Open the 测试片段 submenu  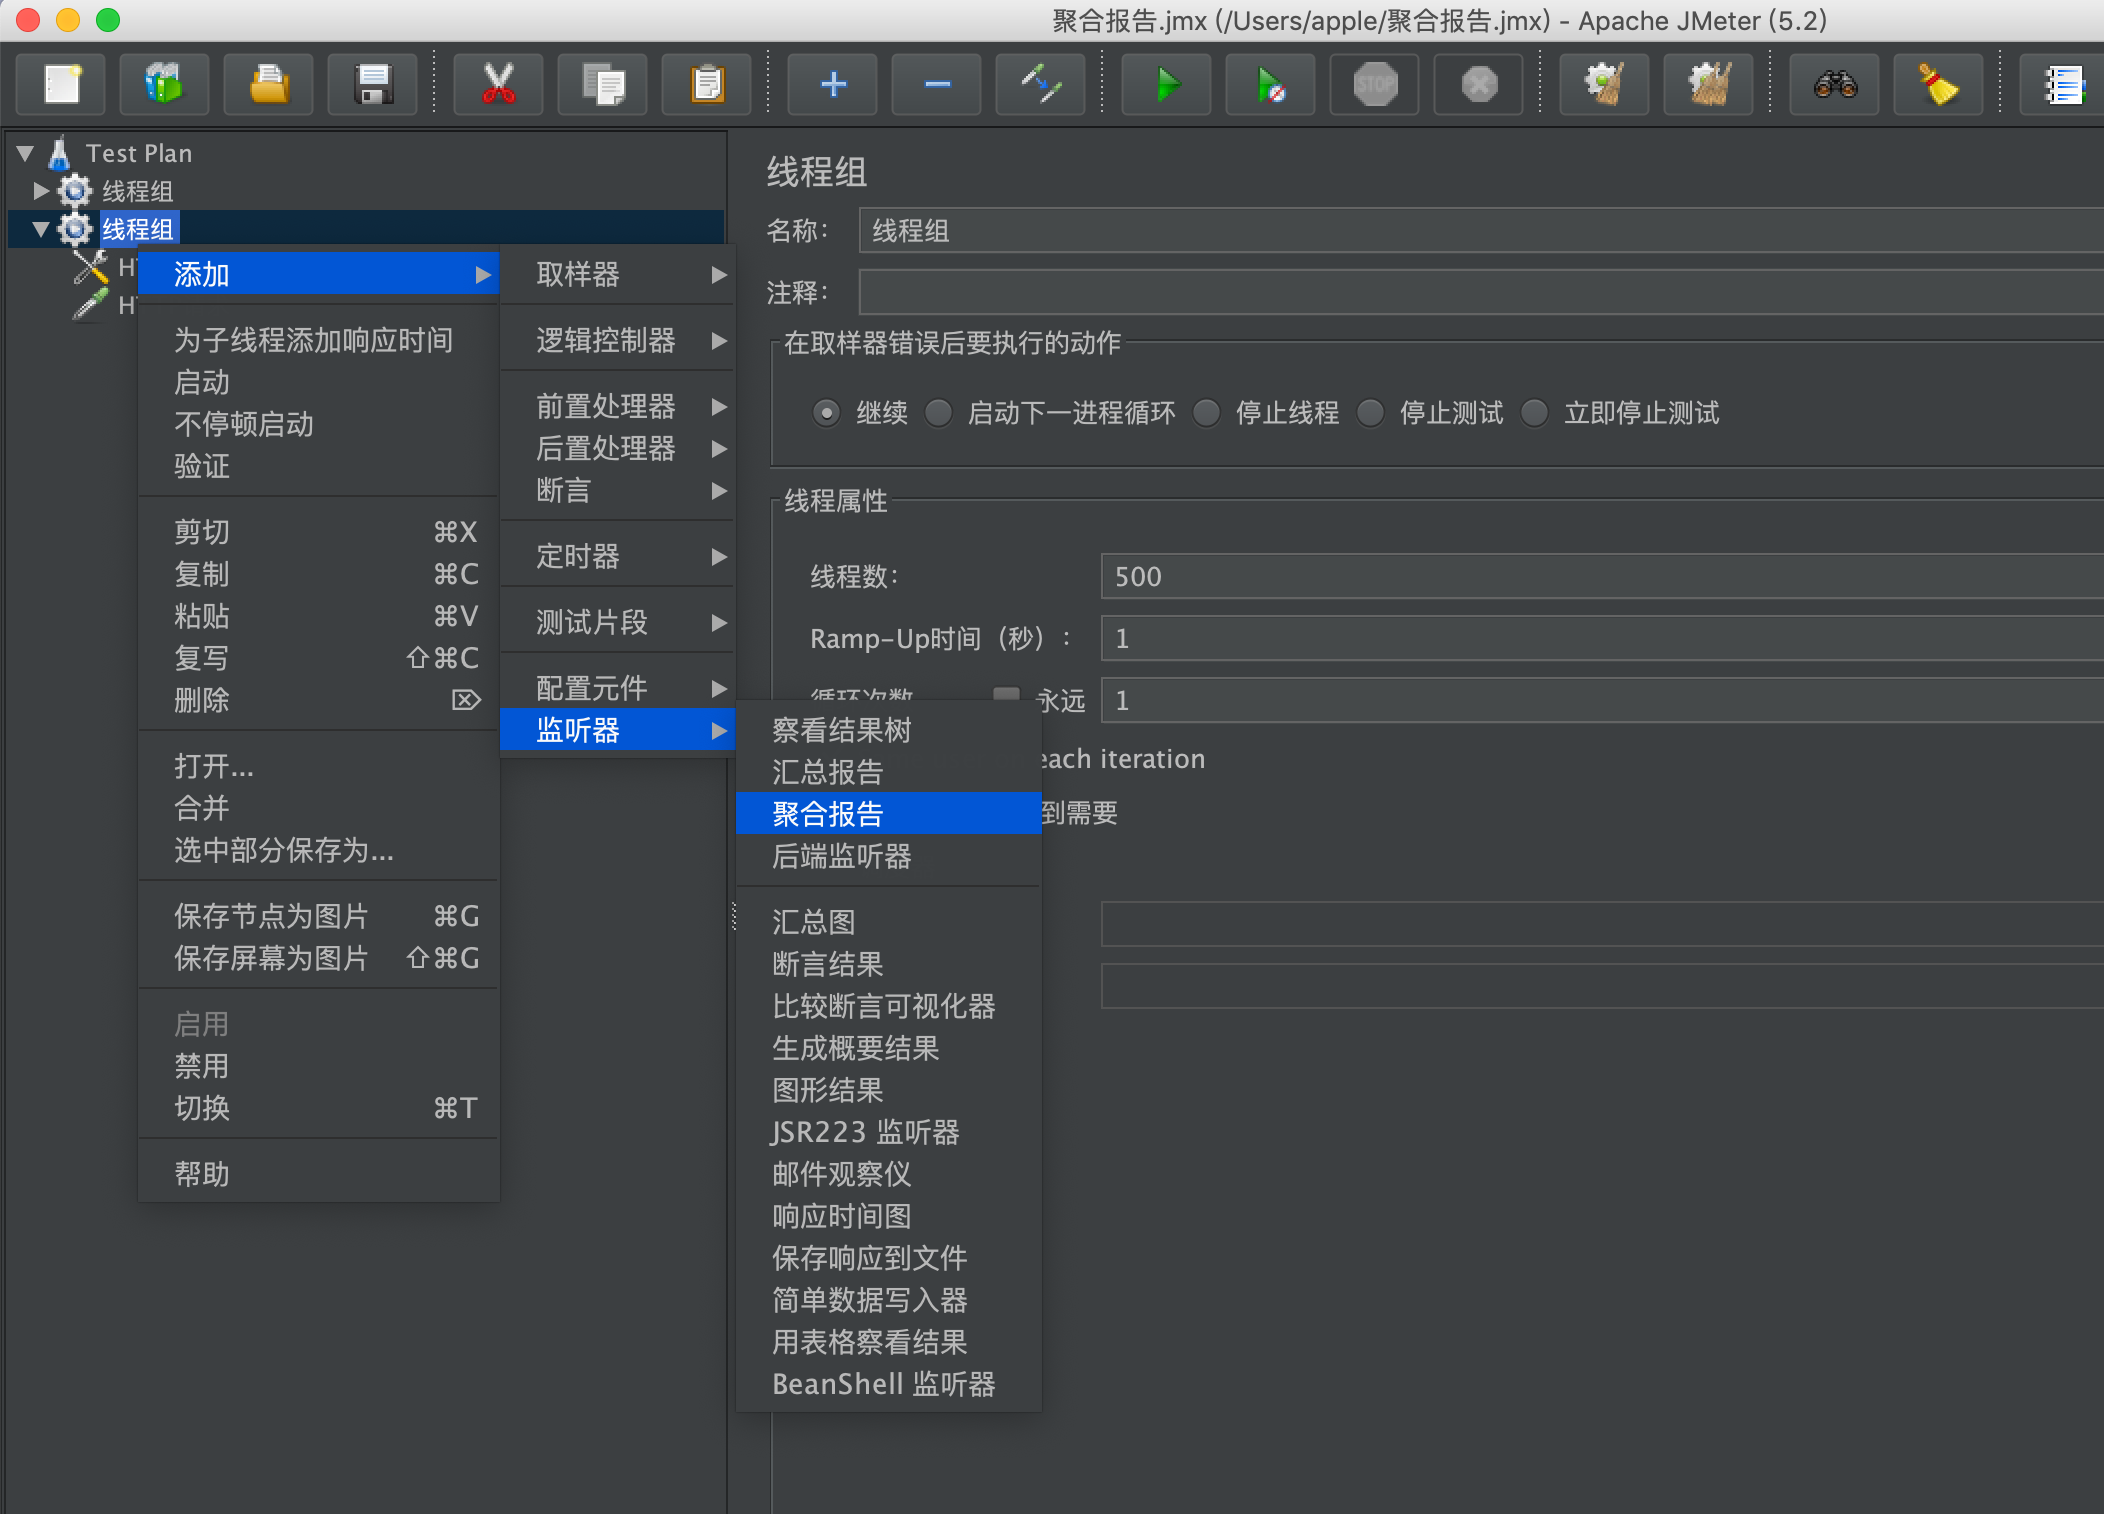tap(618, 622)
